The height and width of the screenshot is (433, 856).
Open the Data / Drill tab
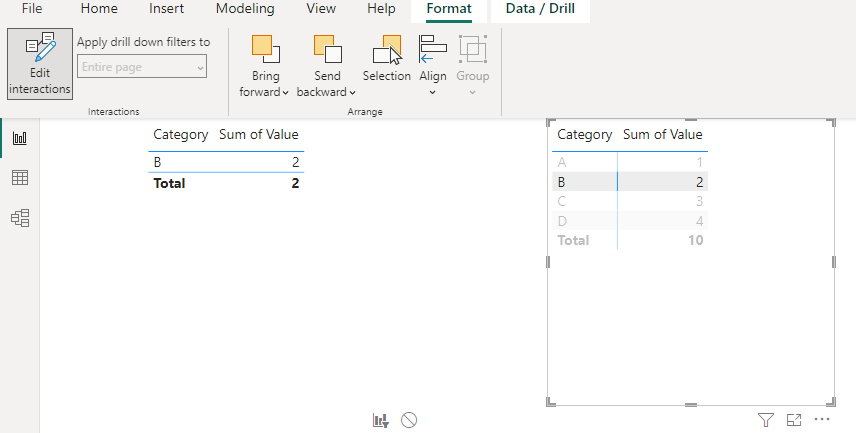tap(540, 10)
